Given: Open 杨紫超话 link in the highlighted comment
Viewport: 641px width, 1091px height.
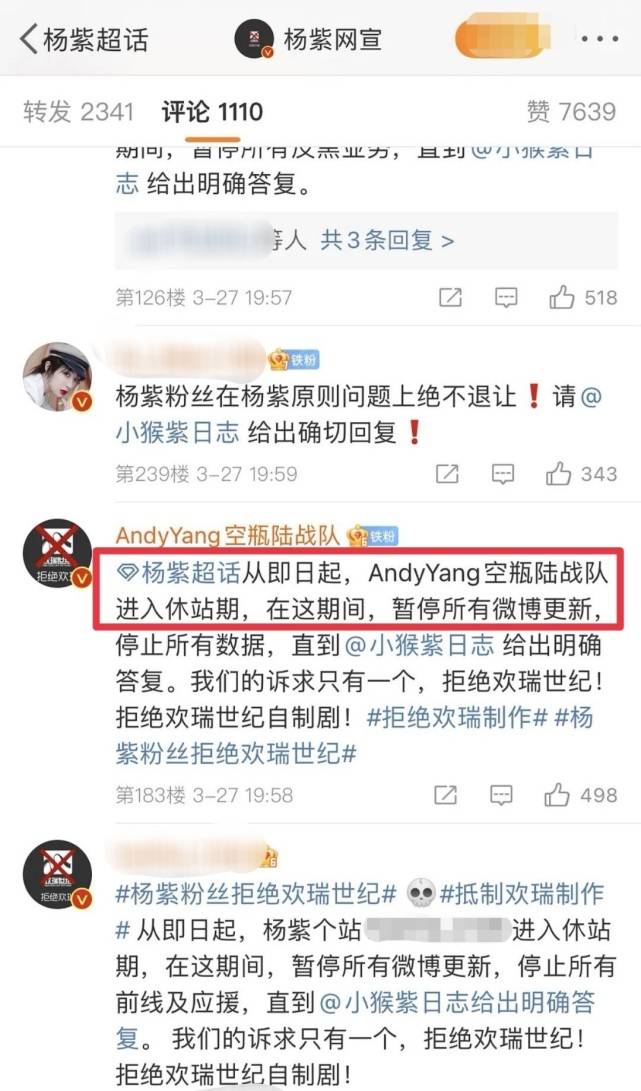Looking at the screenshot, I should (178, 573).
